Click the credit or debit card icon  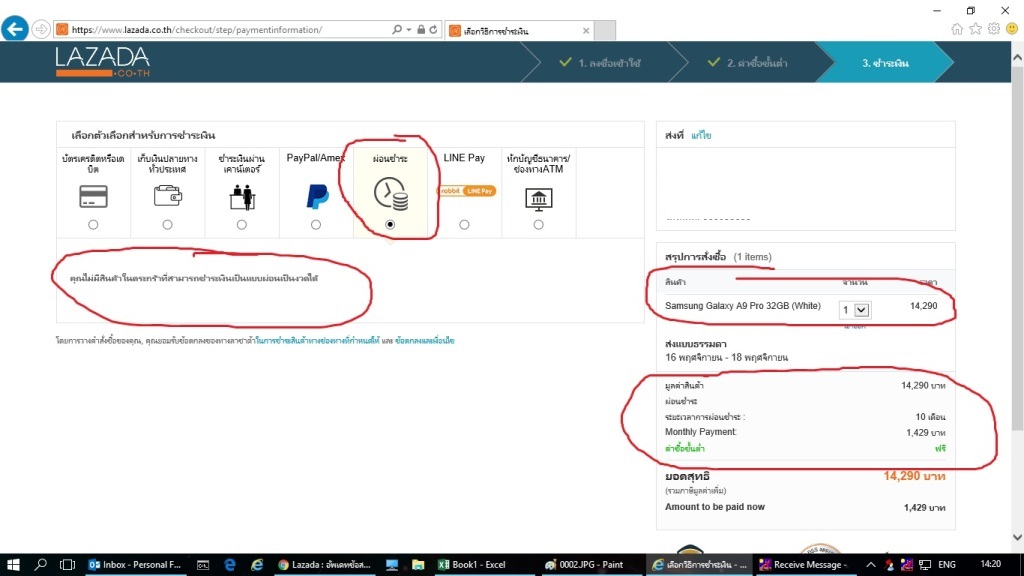tap(93, 197)
